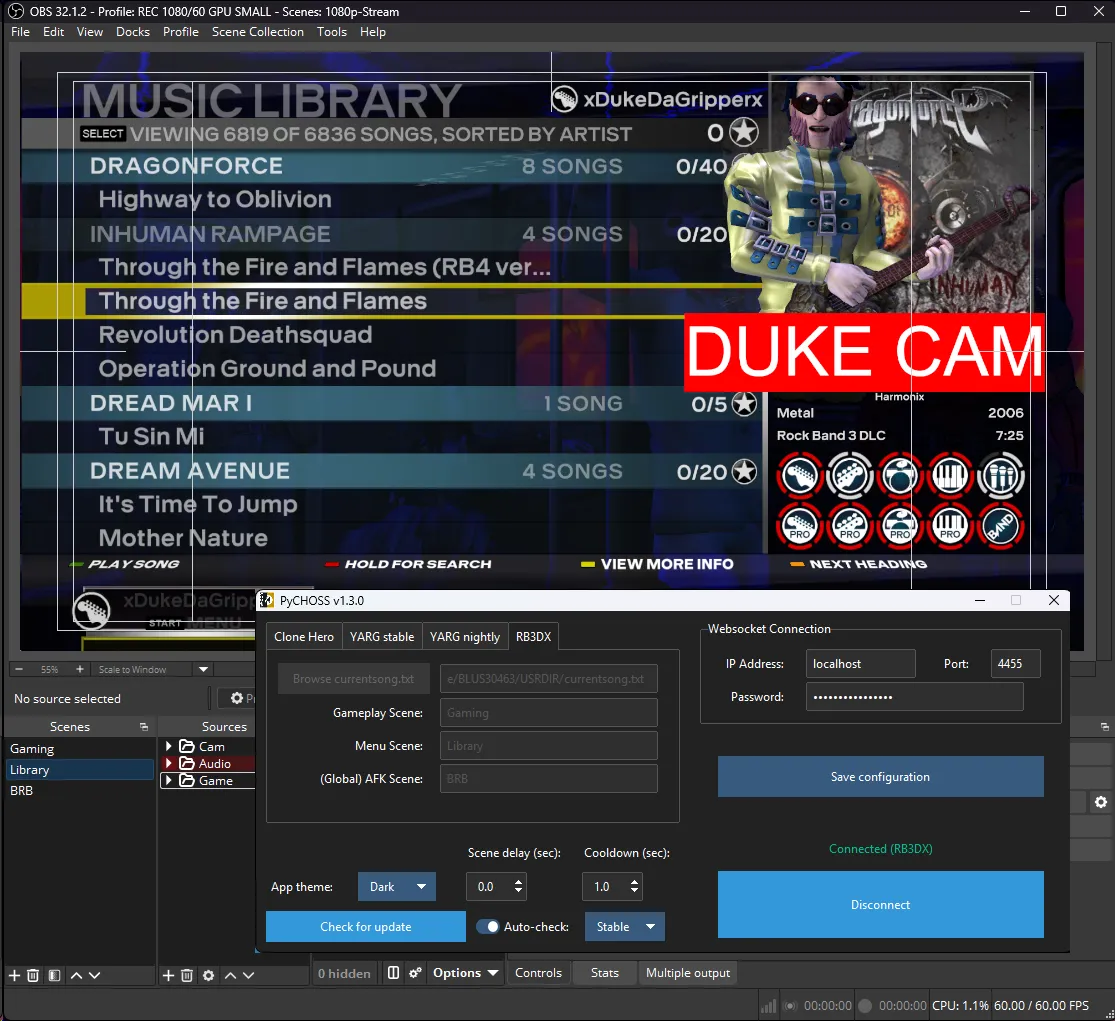Switch to the Multiple output tab
Image resolution: width=1115 pixels, height=1021 pixels.
[x=688, y=973]
